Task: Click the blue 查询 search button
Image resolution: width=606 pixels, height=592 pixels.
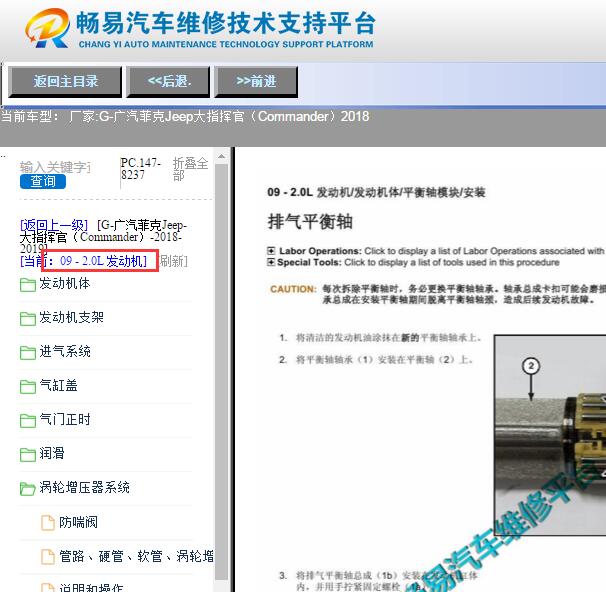Action: tap(43, 181)
